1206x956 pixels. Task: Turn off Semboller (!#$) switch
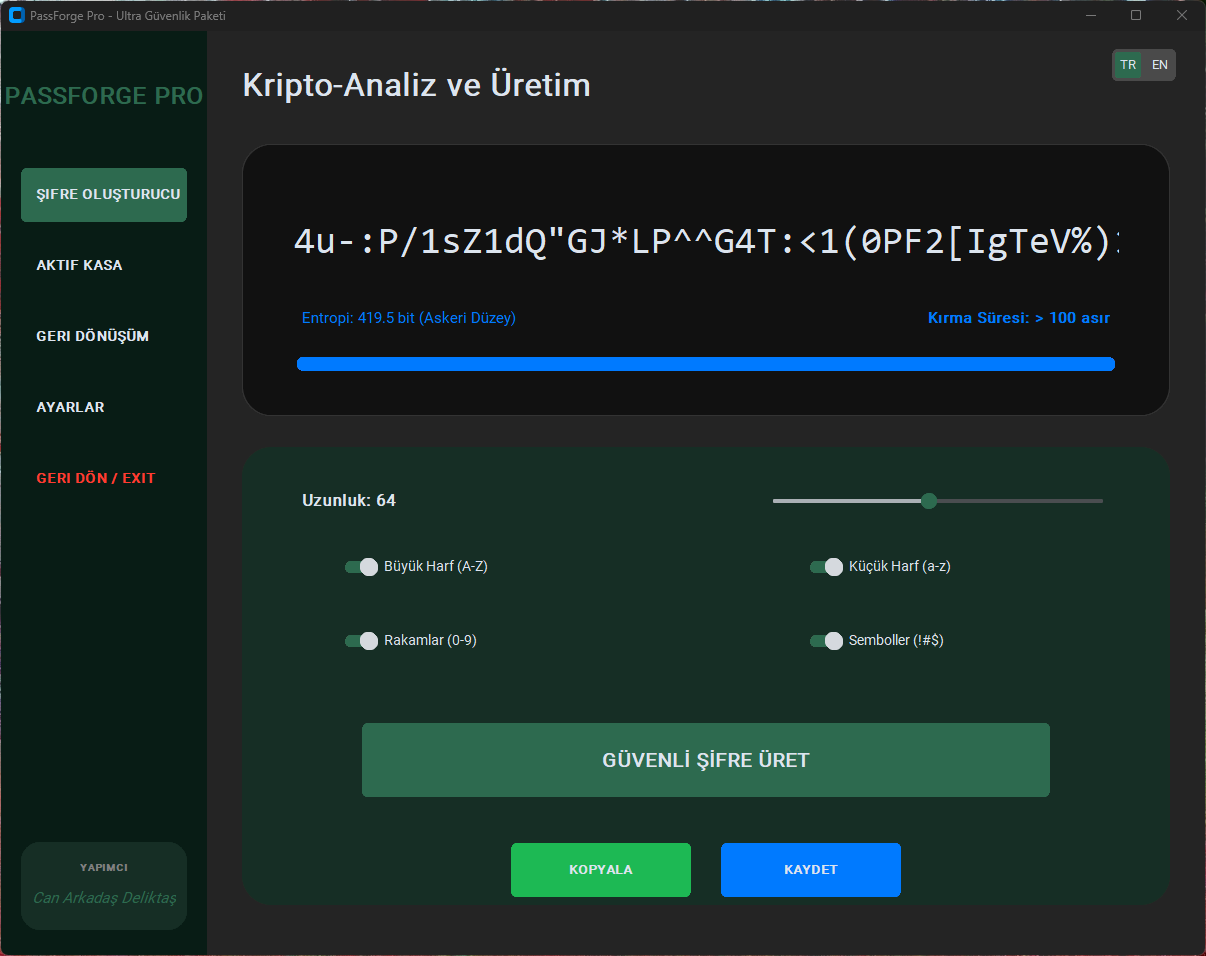click(x=826, y=641)
